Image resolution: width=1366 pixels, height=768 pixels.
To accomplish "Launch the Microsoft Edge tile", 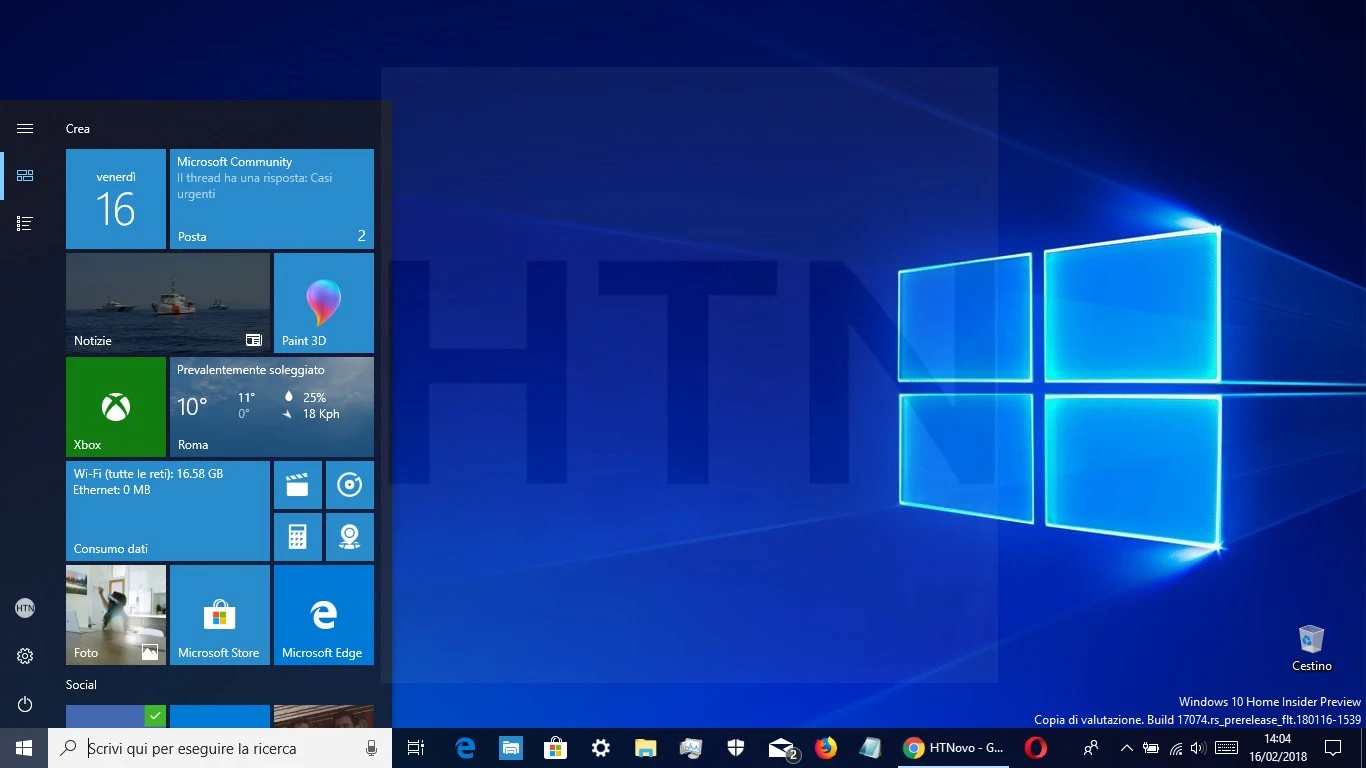I will tap(324, 615).
